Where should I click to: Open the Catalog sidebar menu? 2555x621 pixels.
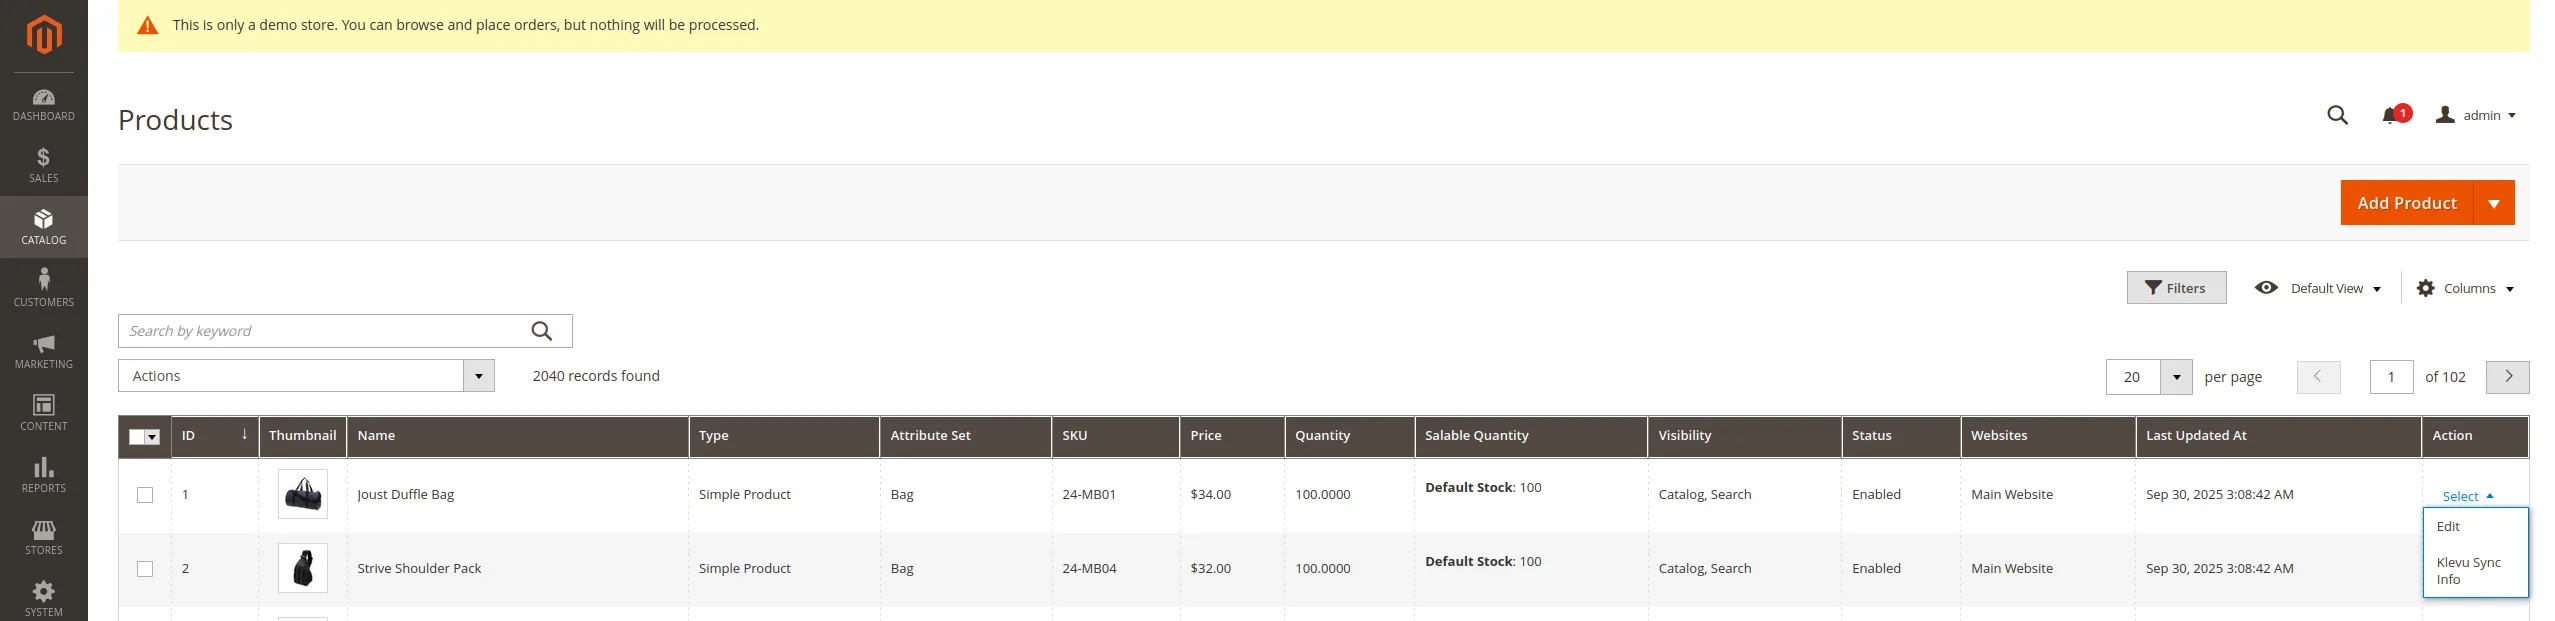(44, 227)
